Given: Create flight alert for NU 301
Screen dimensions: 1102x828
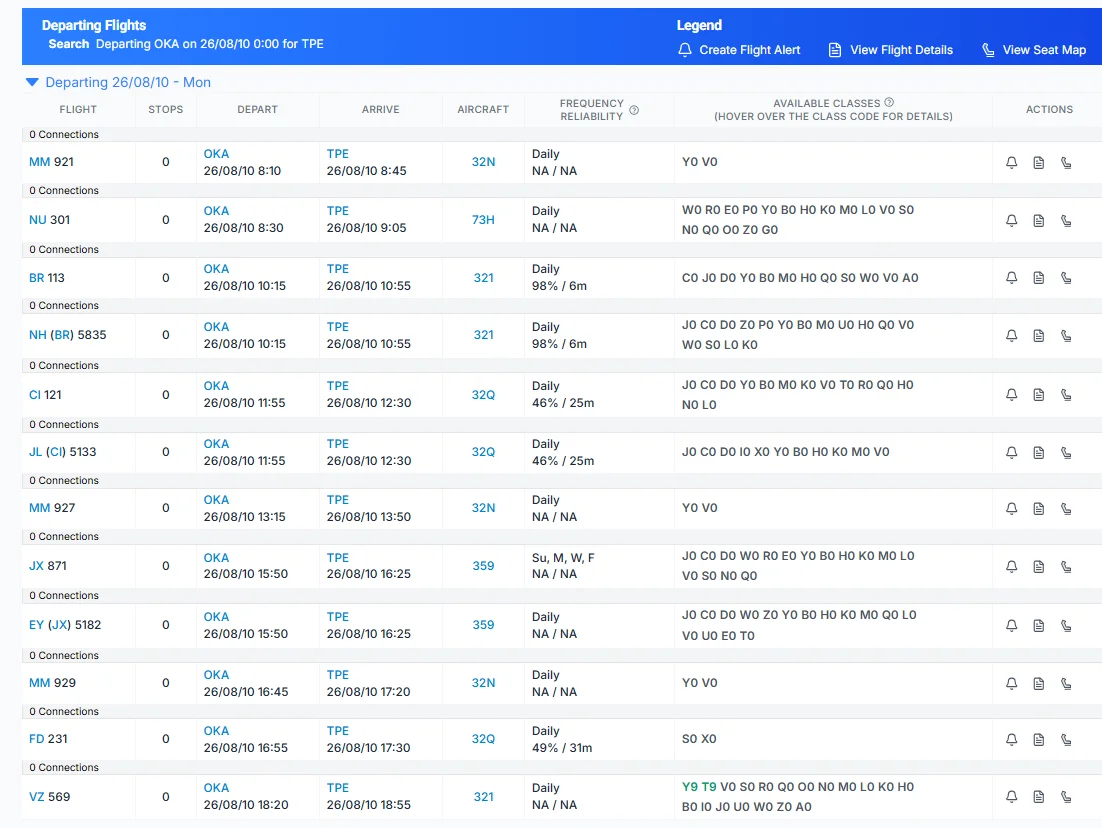Looking at the screenshot, I should [x=1011, y=220].
